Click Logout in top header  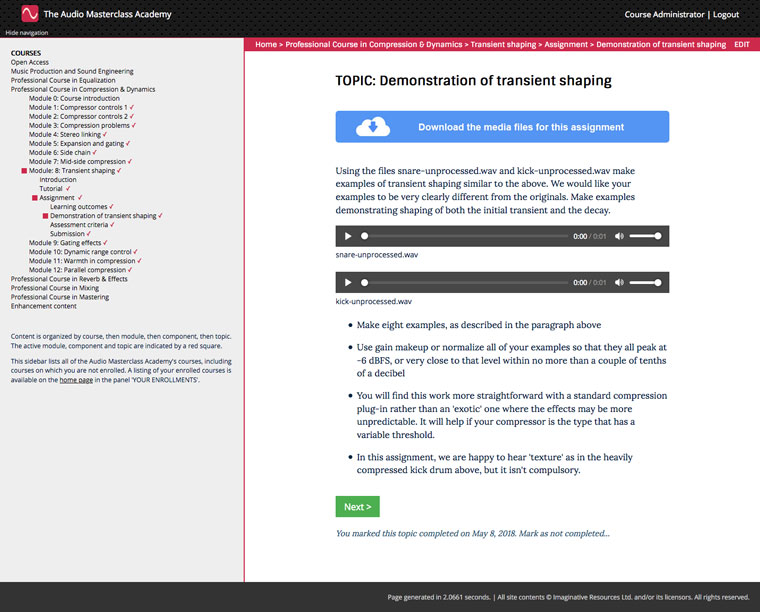pyautogui.click(x=726, y=15)
